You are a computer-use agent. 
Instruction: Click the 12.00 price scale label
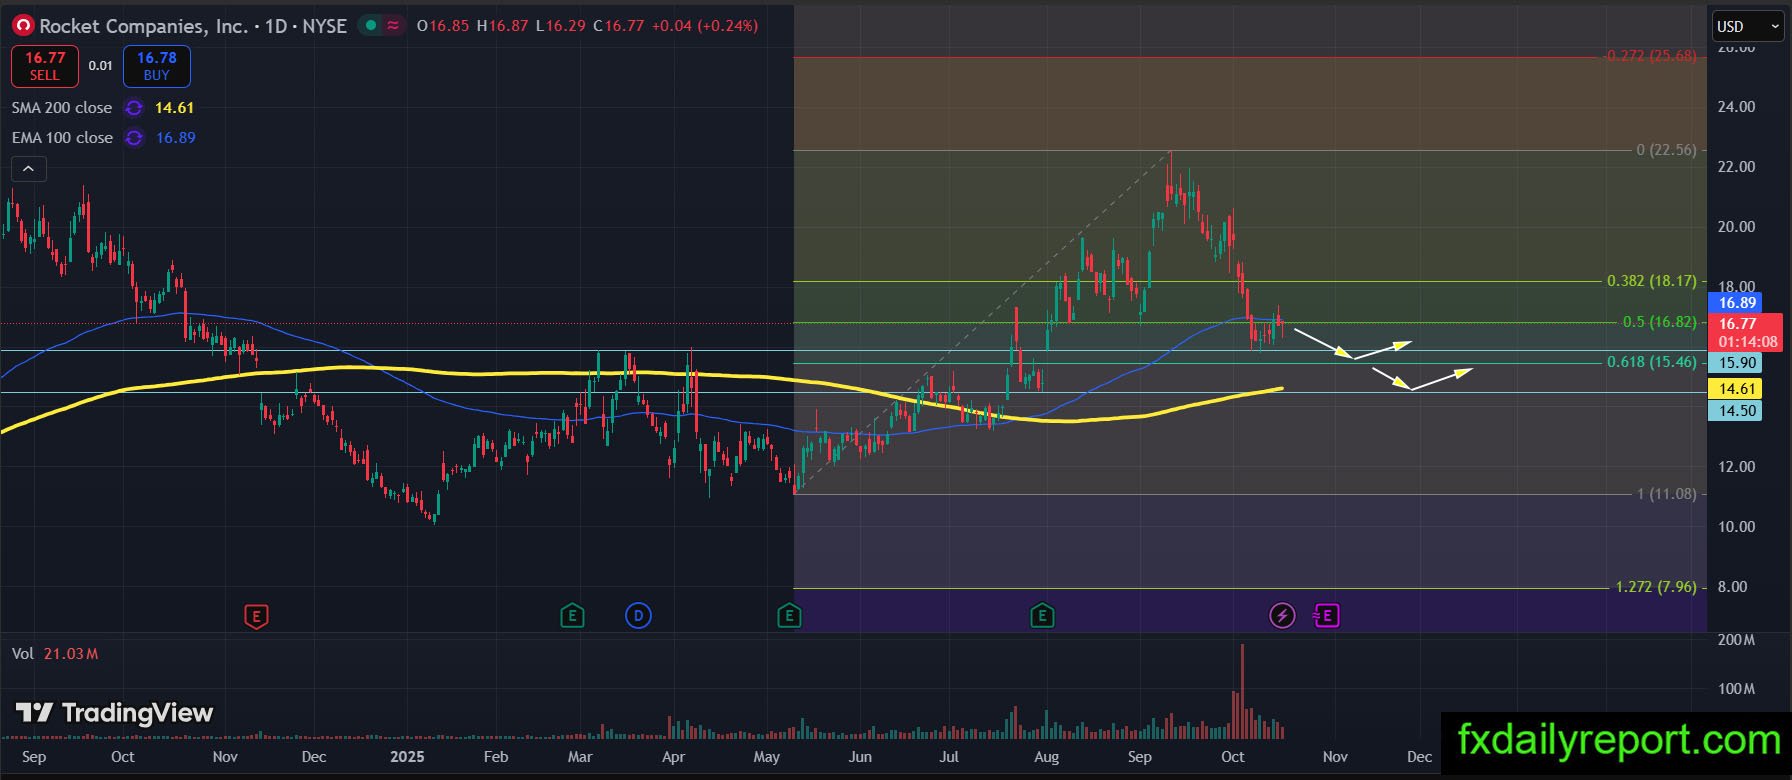pyautogui.click(x=1736, y=467)
